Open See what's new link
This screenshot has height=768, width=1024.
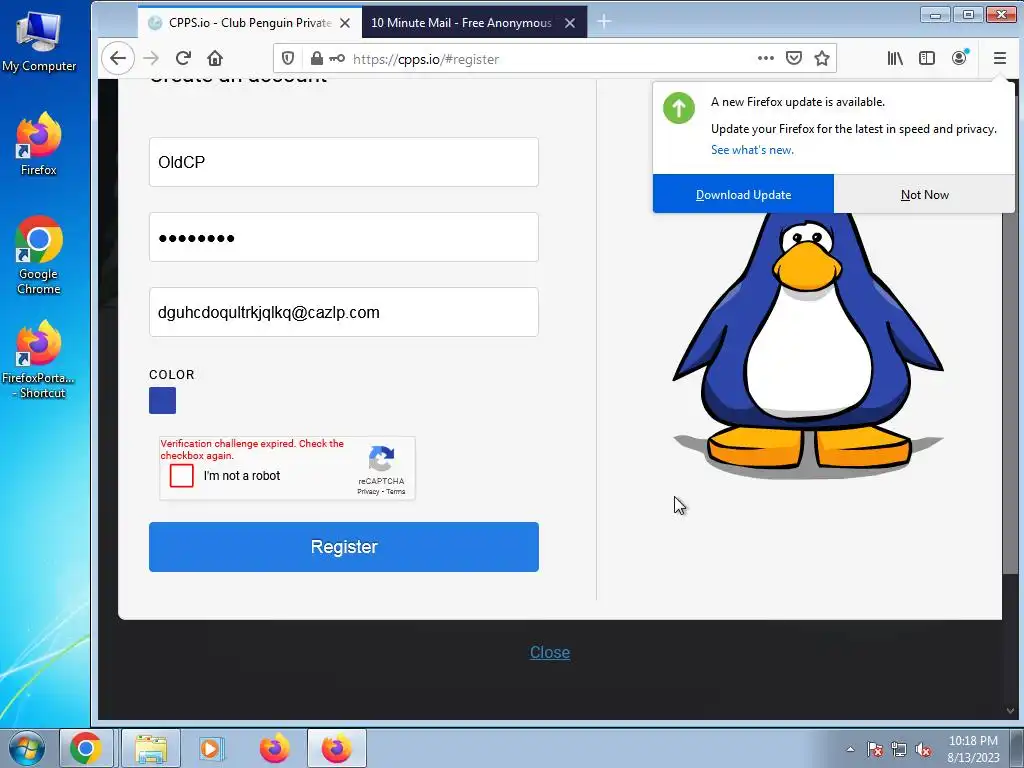[752, 150]
